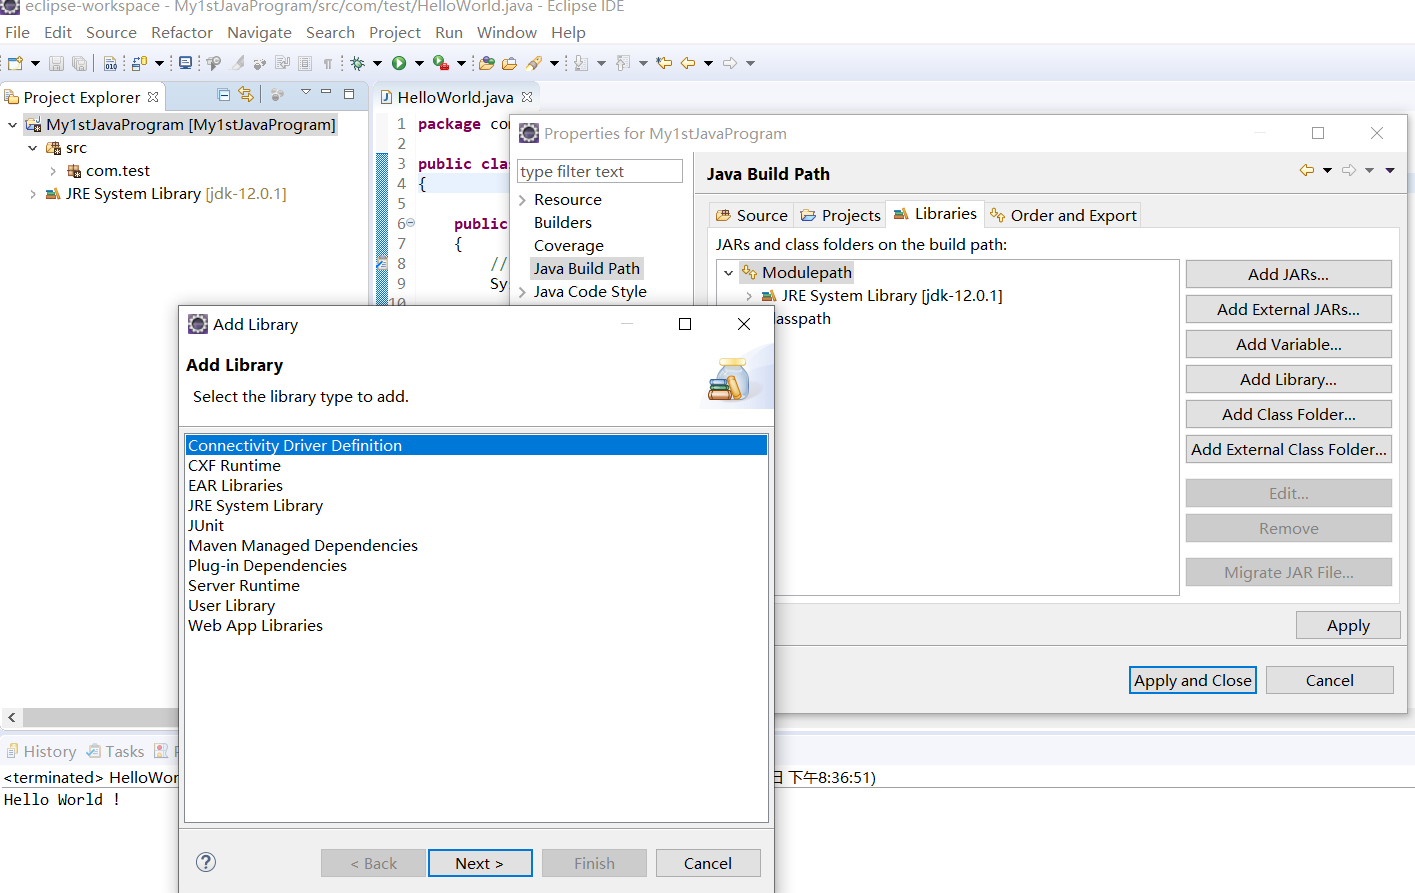Toggle pilcrow Show Whitespace Characters icon
This screenshot has height=893, width=1415.
click(327, 63)
